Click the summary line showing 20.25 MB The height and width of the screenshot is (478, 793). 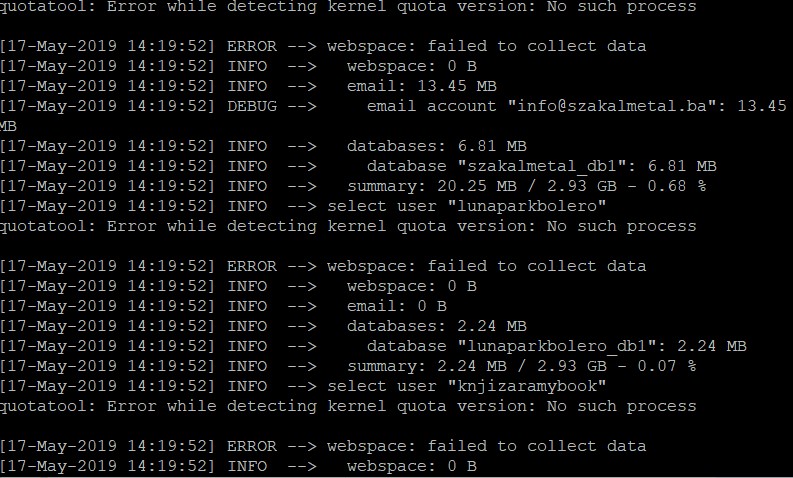coord(526,186)
